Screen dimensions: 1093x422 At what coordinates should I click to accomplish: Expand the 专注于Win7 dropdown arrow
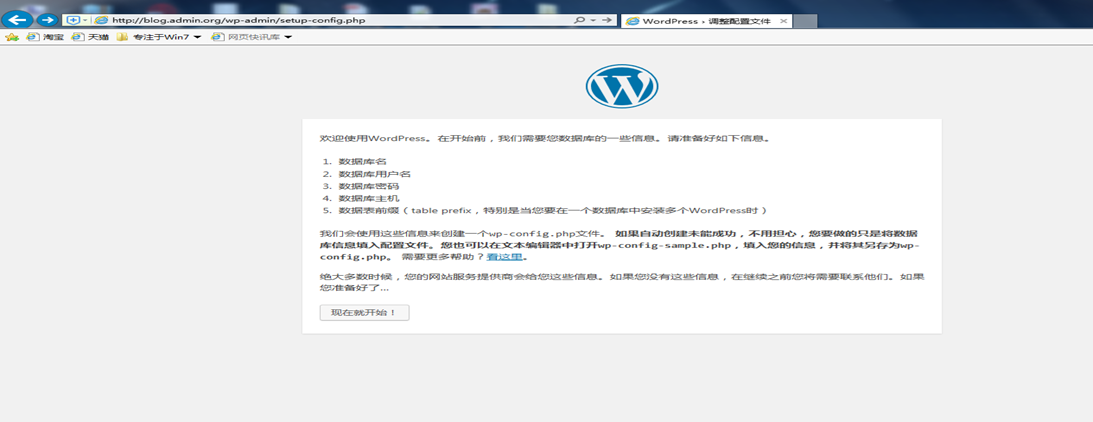pos(197,37)
